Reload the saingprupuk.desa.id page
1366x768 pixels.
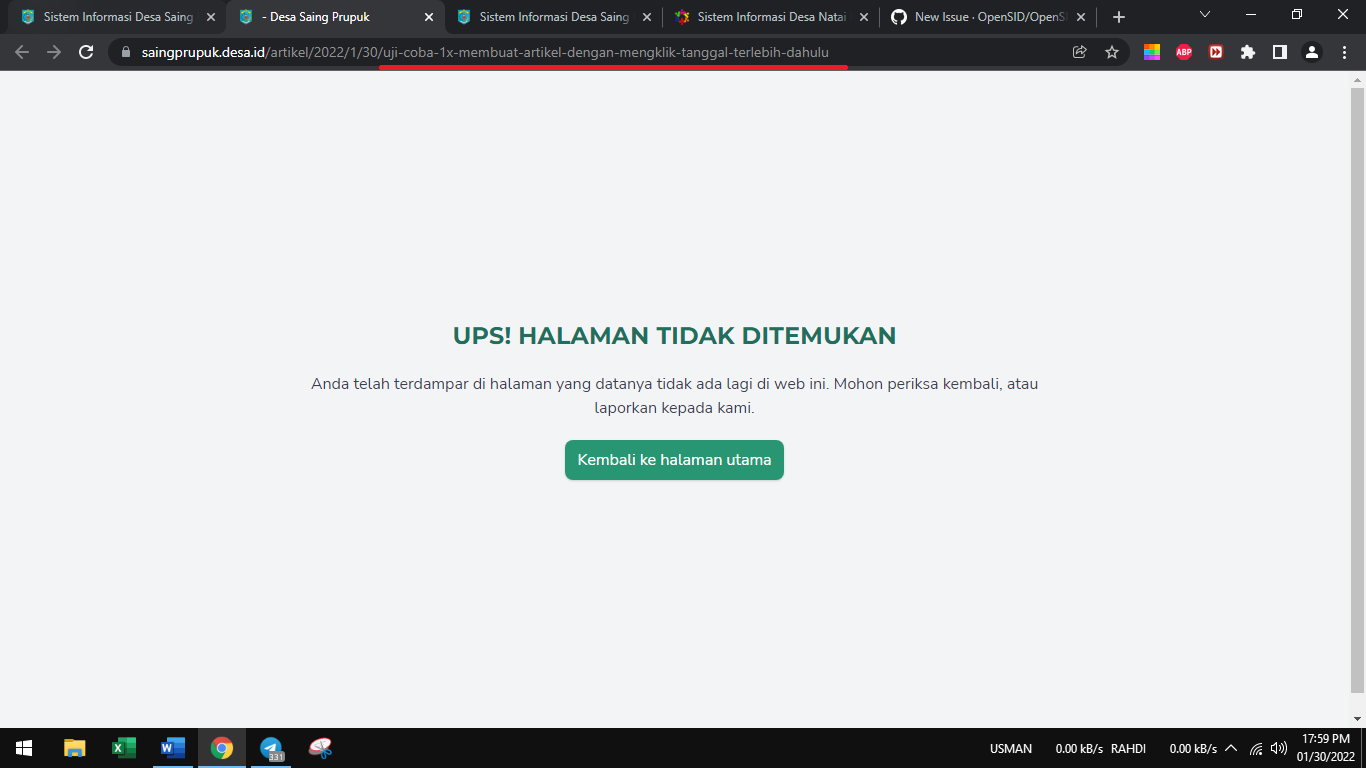[x=84, y=51]
